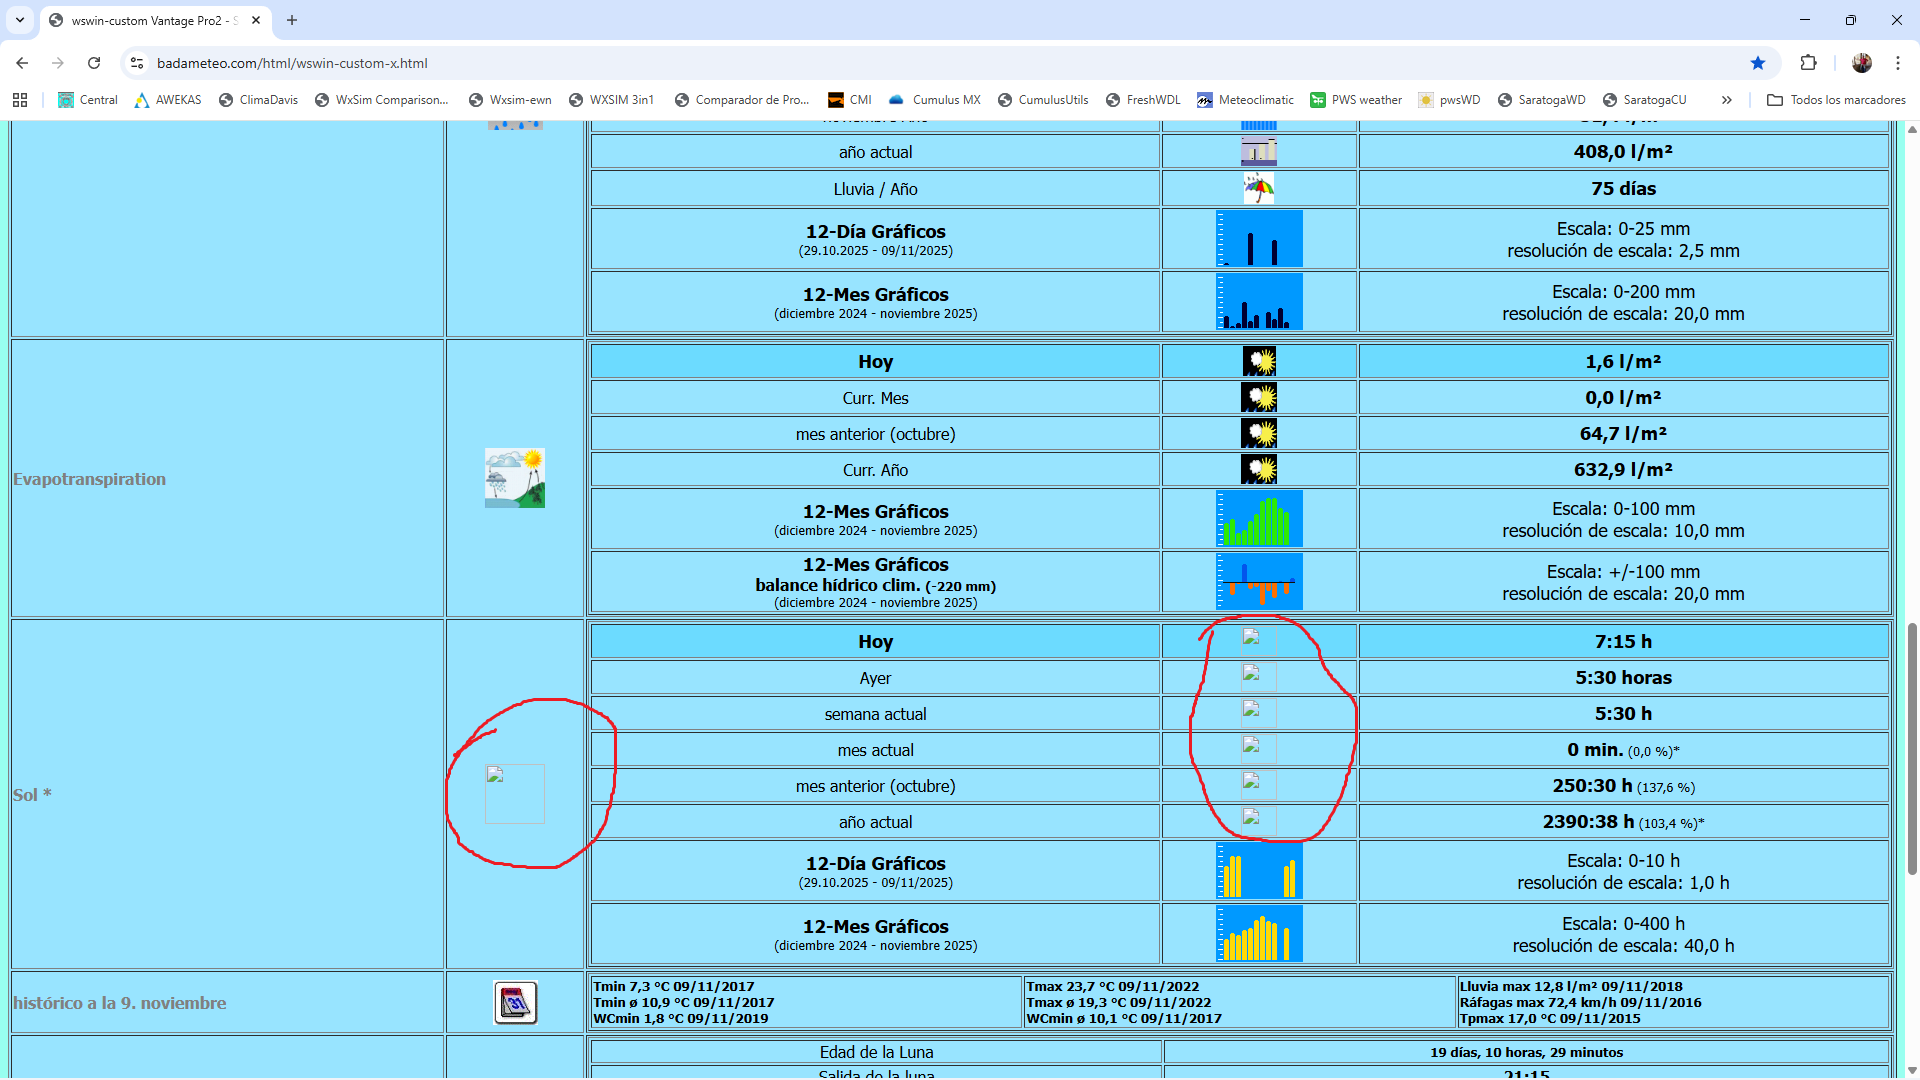
Task: Click the vertical page scrollbar thumb
Action: 1912,750
